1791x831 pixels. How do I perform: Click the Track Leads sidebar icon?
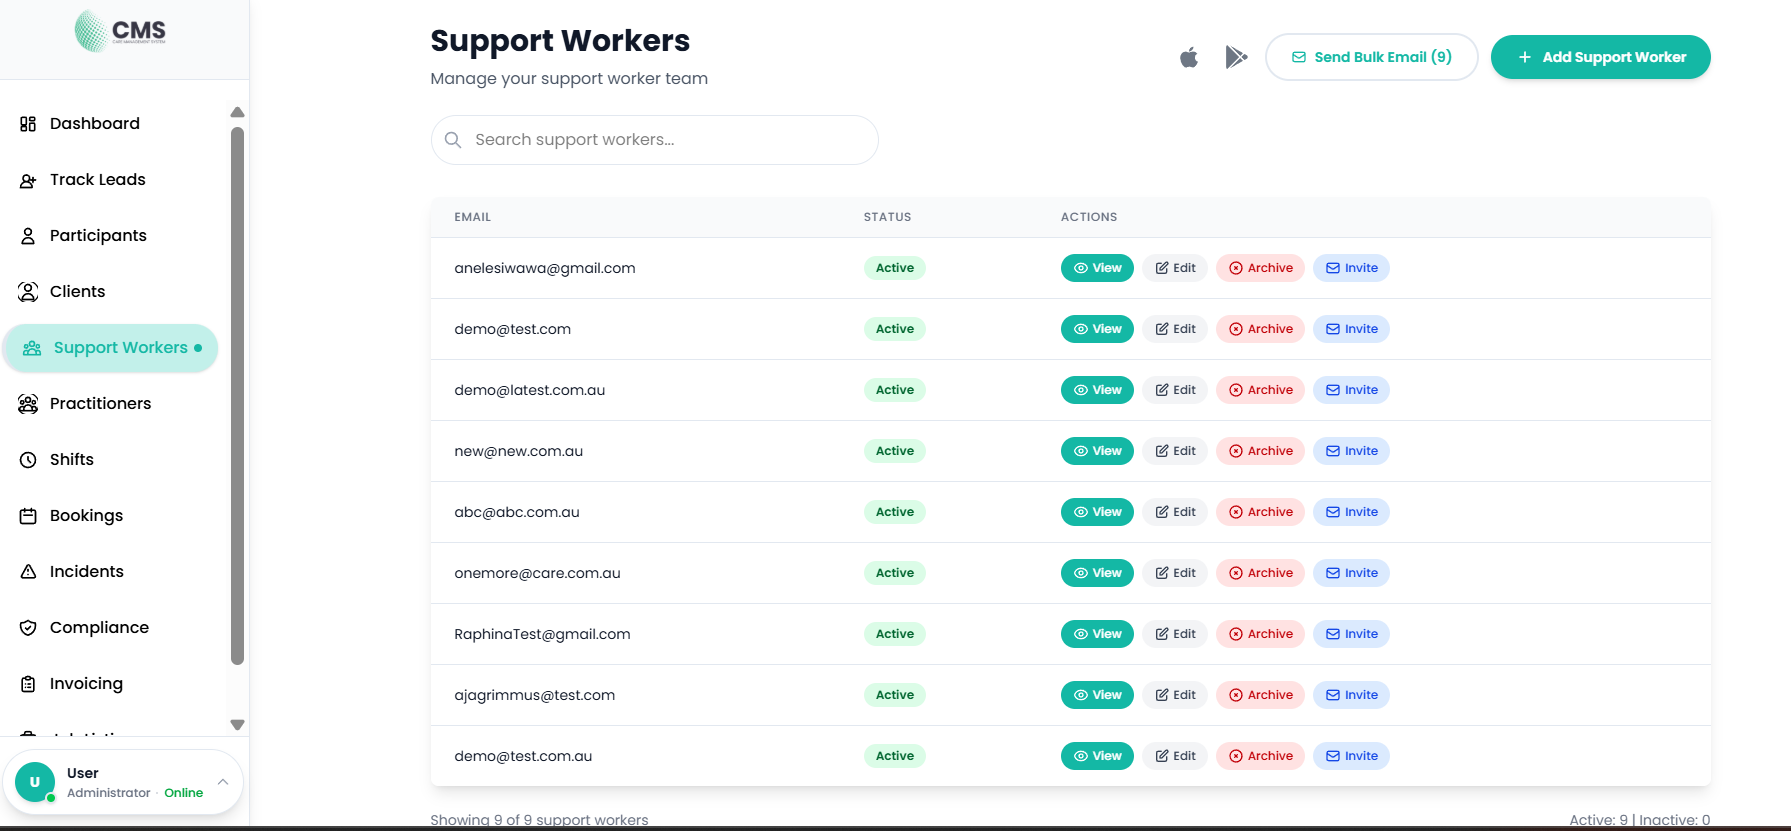28,180
